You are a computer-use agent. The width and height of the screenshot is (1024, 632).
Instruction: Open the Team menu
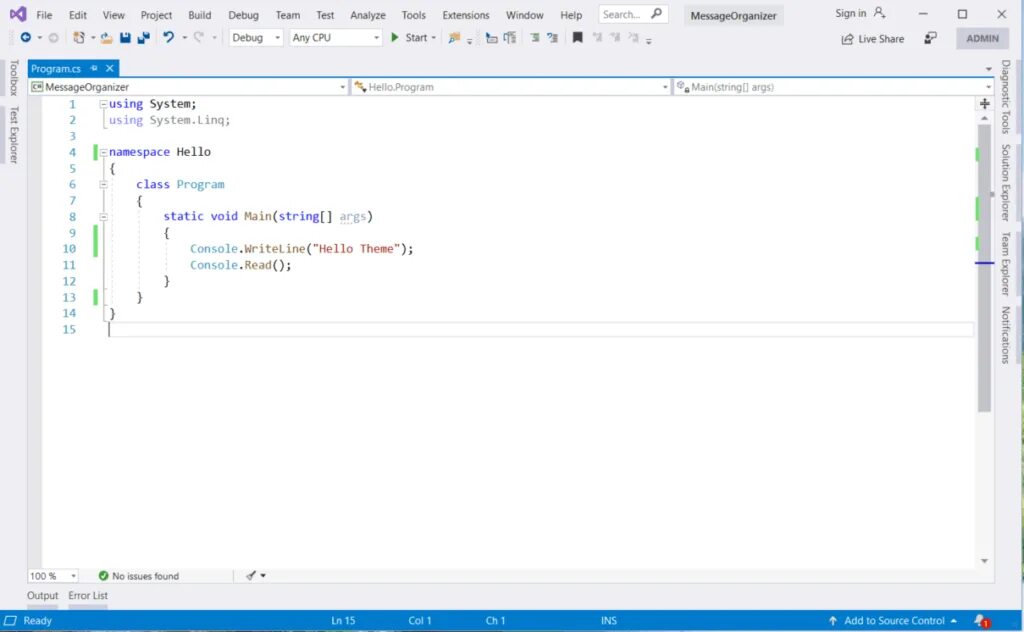tap(287, 15)
